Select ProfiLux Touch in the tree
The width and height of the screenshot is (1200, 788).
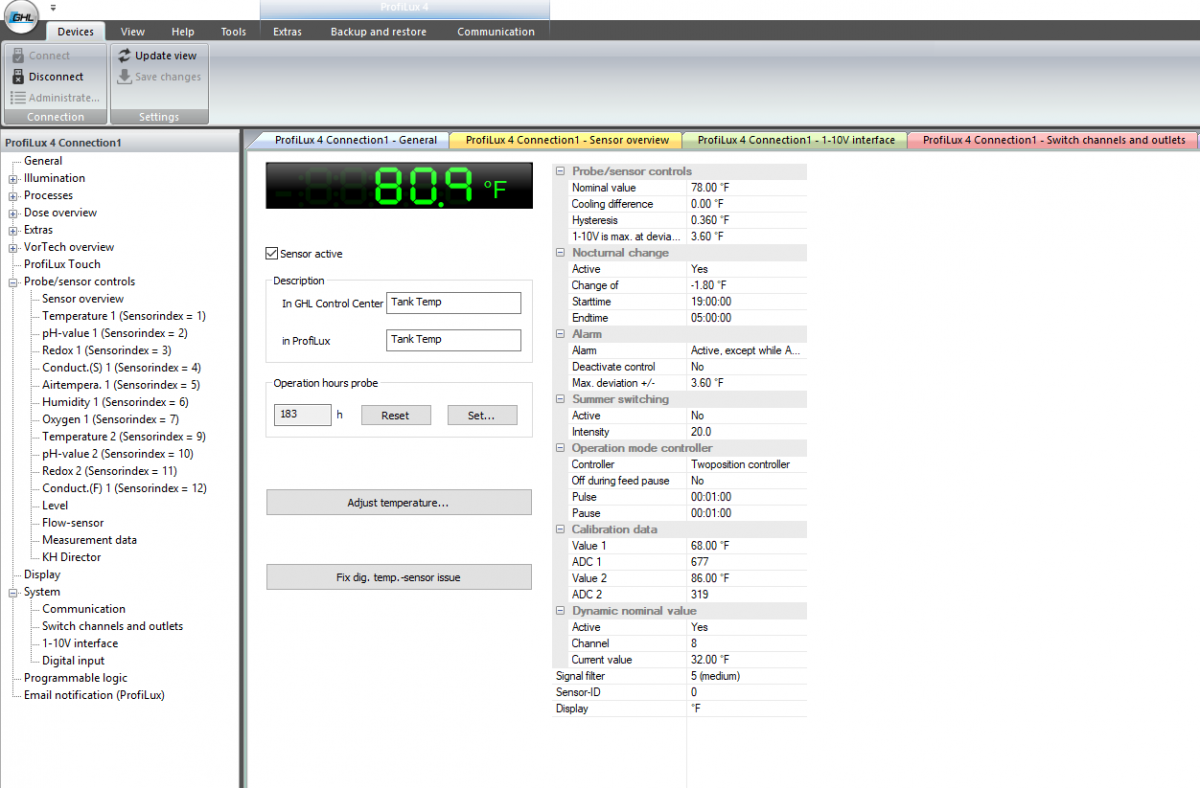tap(62, 265)
